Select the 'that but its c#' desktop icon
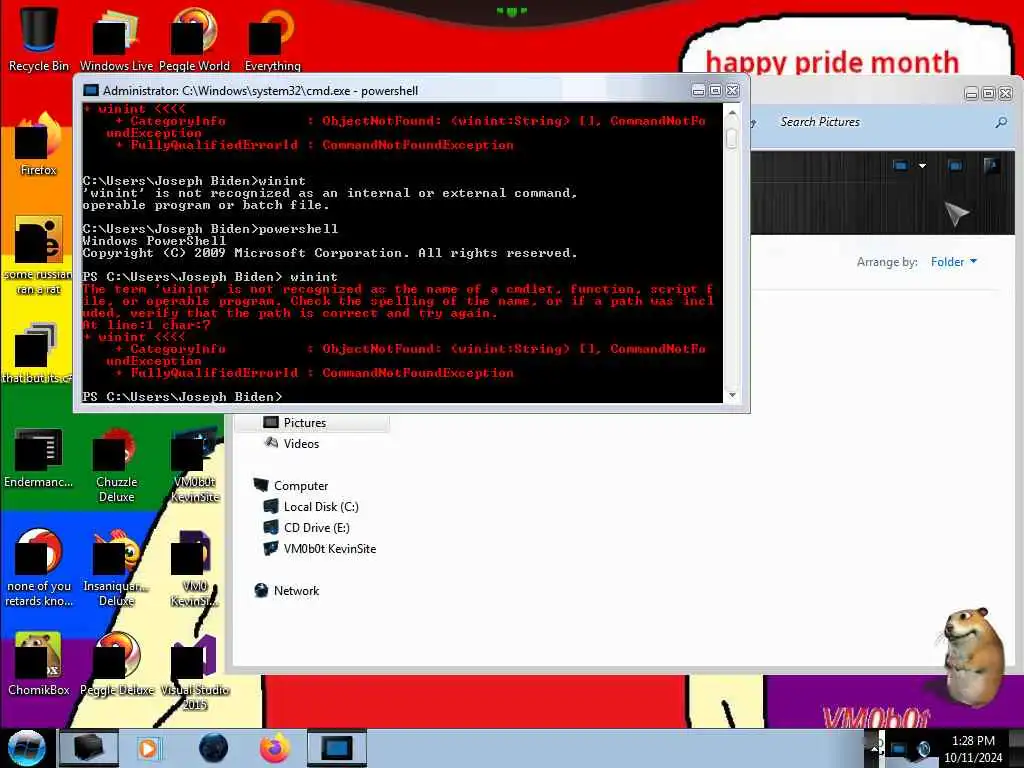The image size is (1024, 768). point(36,353)
